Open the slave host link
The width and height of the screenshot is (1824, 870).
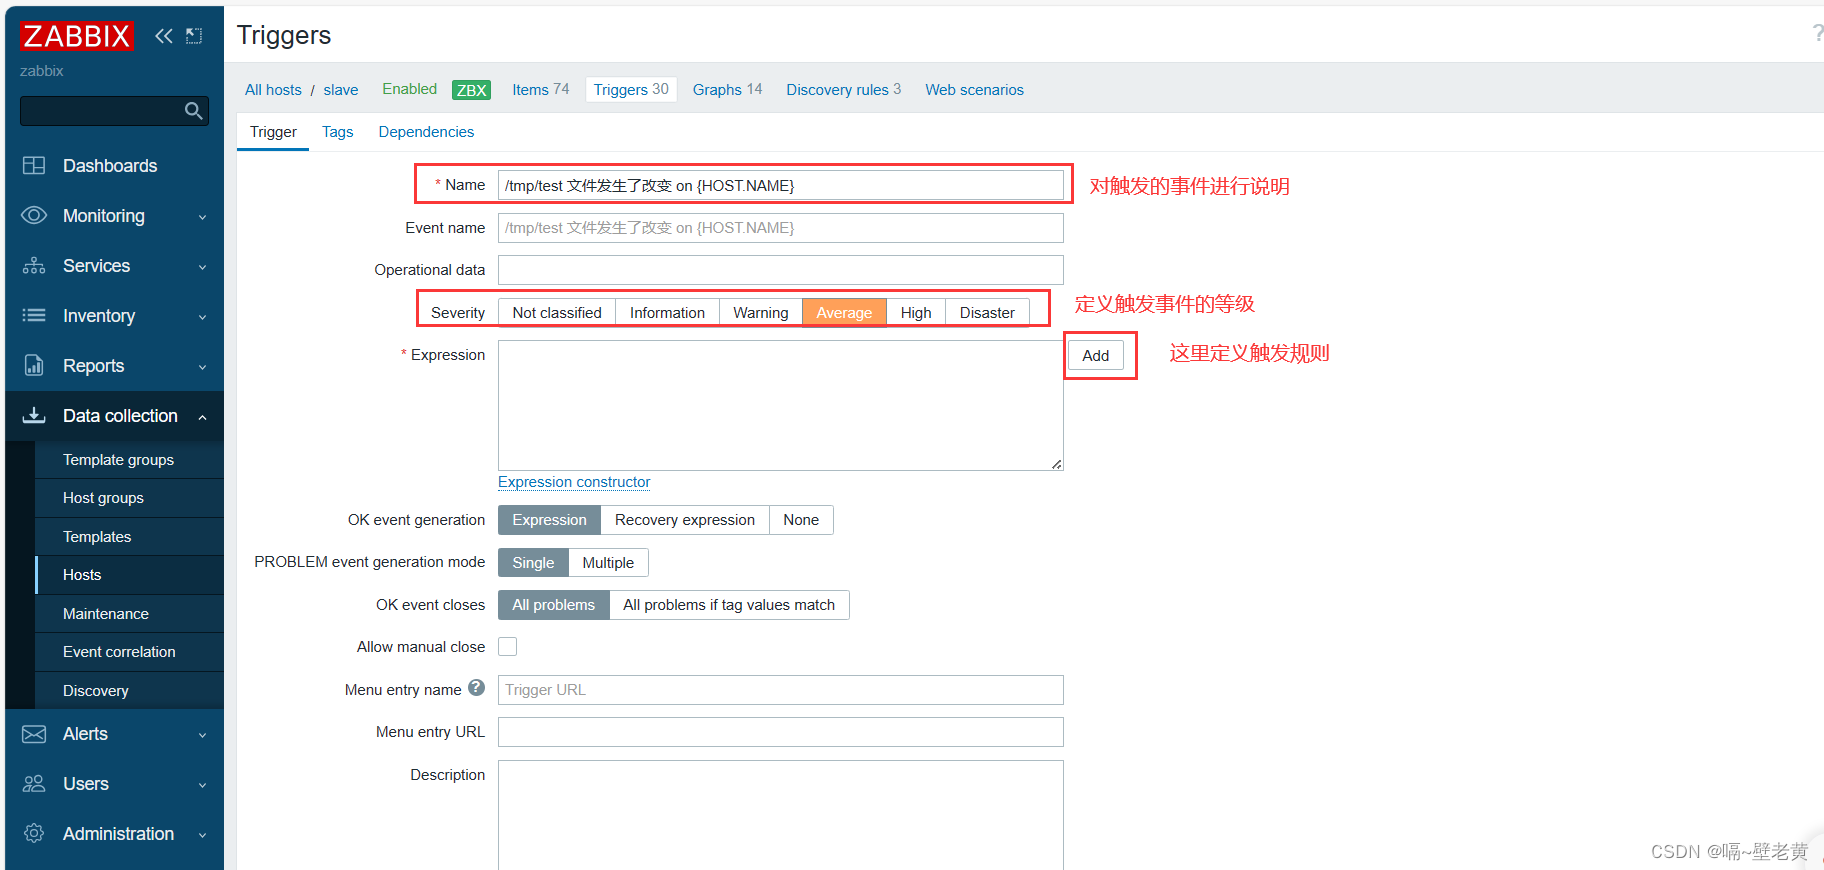[340, 90]
